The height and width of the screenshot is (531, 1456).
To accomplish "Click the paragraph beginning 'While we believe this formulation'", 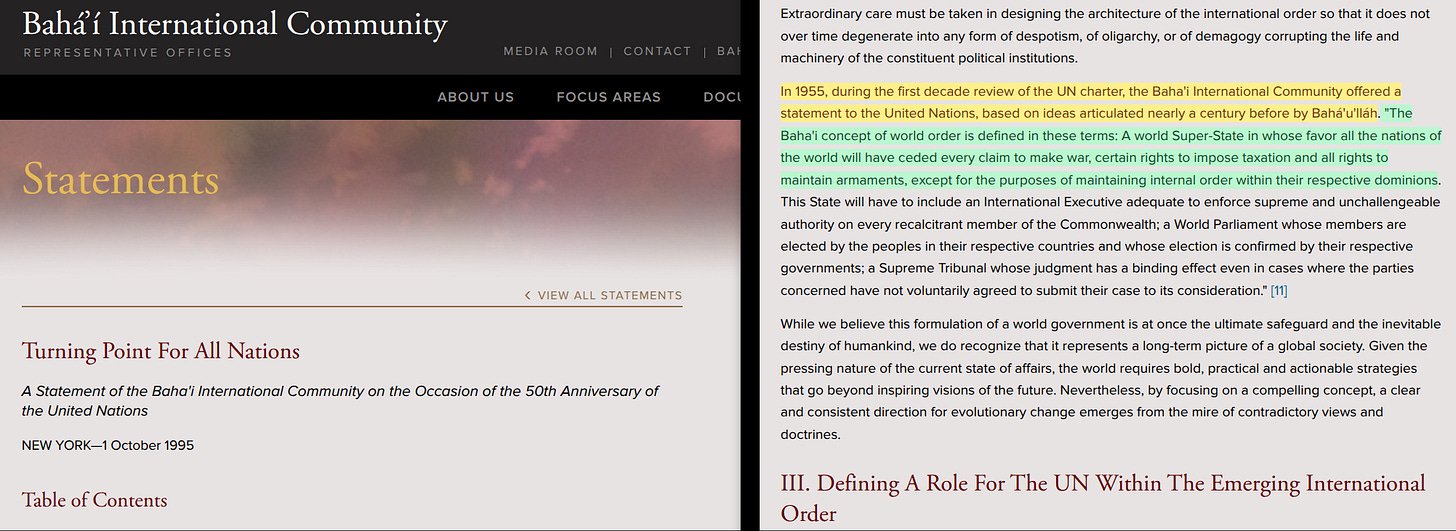I will coord(1110,379).
